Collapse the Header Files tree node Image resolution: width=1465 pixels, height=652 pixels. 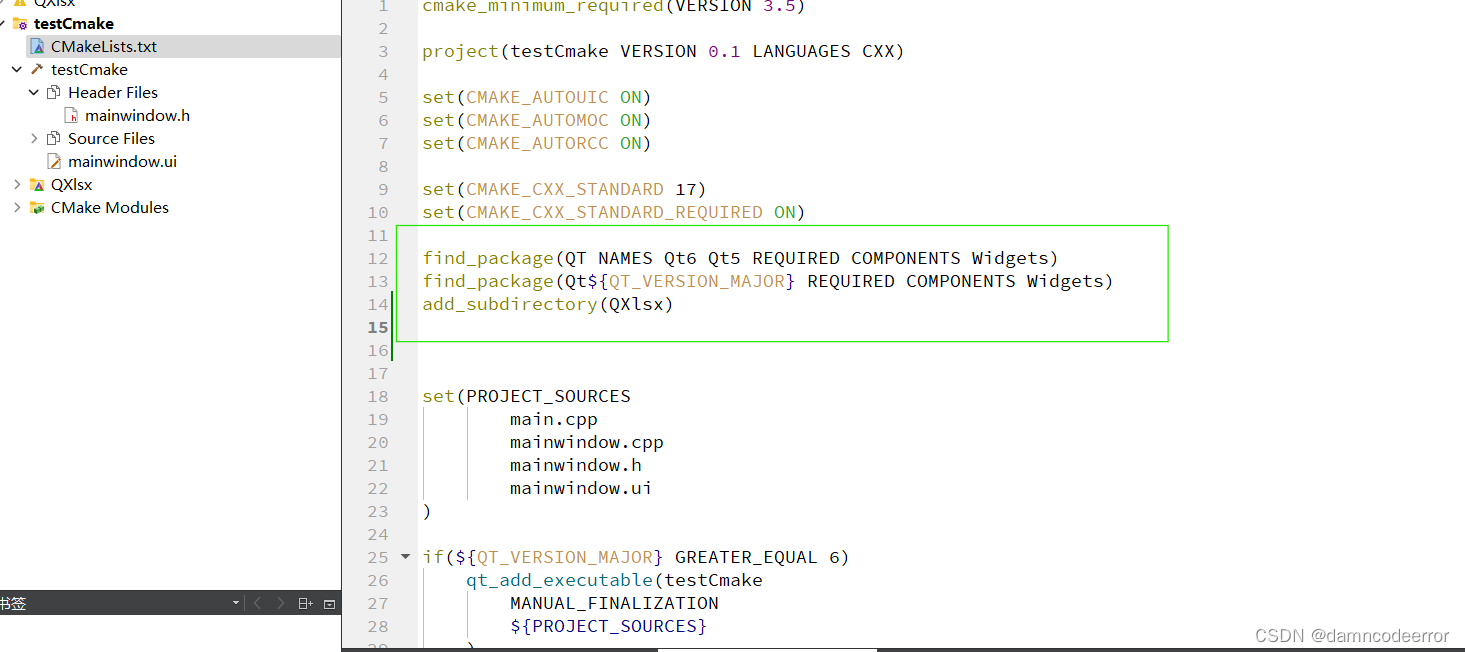coord(33,92)
